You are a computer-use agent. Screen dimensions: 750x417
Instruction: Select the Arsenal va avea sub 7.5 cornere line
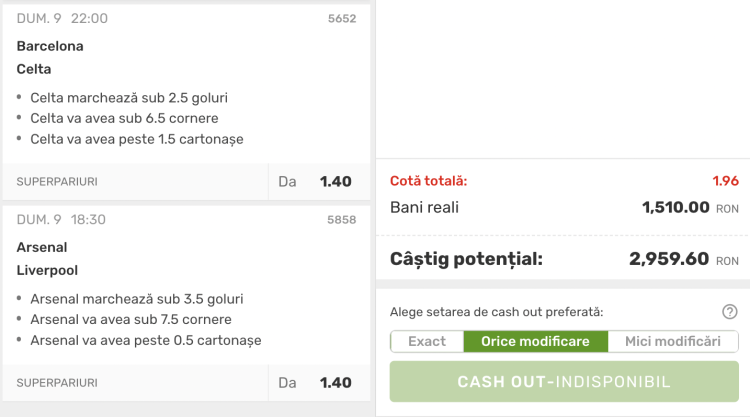click(x=131, y=320)
